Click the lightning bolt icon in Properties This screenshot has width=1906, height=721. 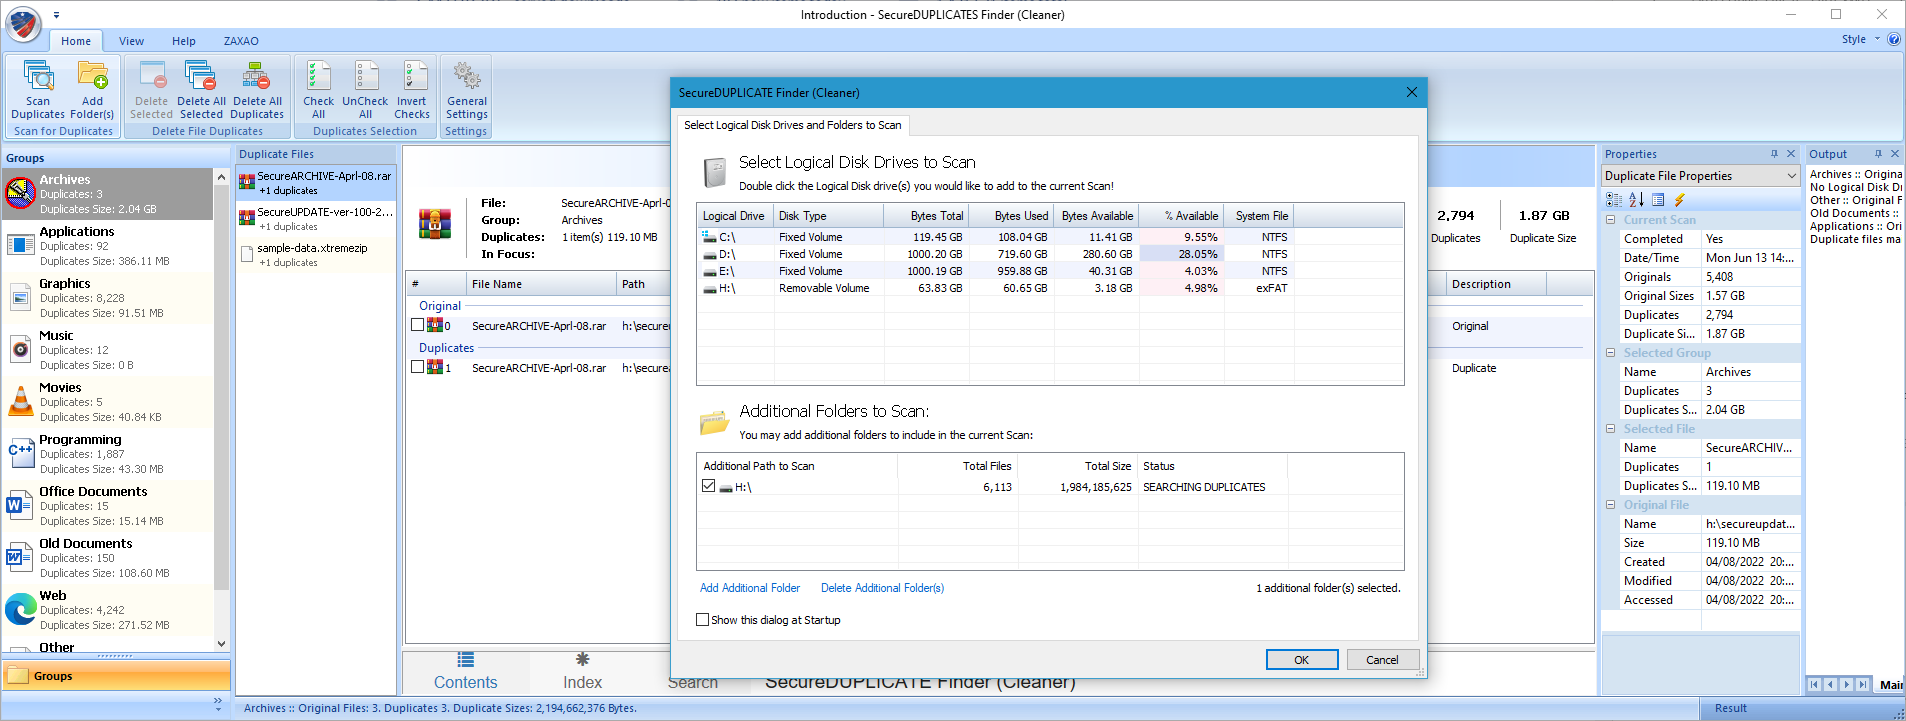1680,200
